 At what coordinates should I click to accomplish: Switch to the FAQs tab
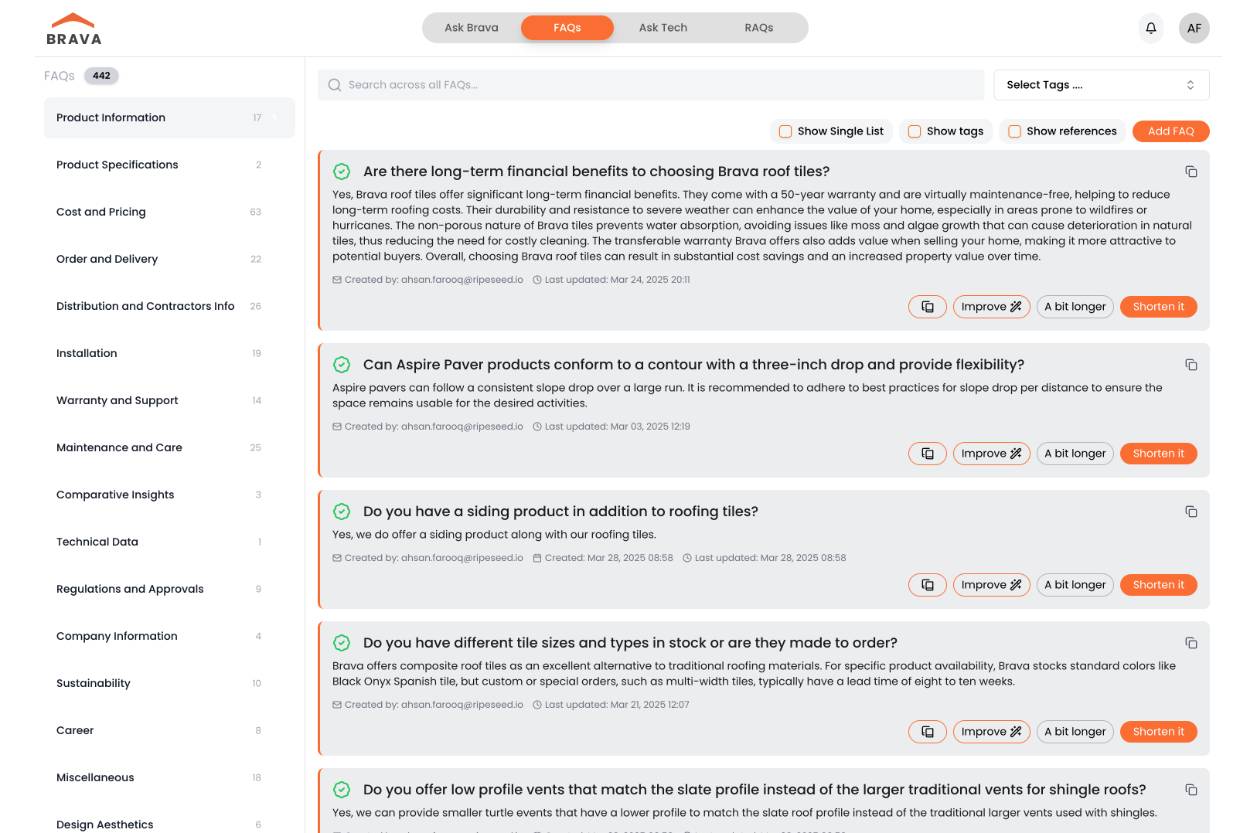tap(567, 28)
